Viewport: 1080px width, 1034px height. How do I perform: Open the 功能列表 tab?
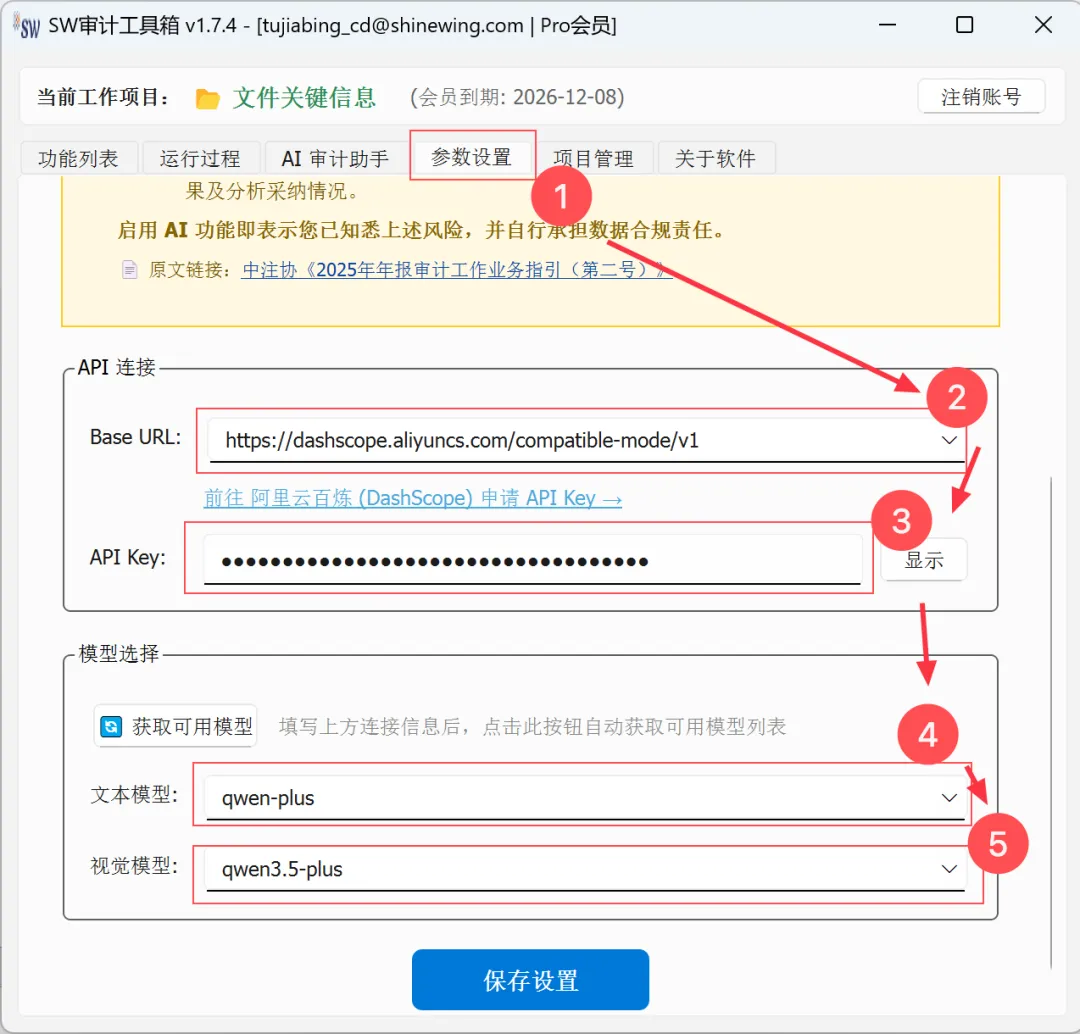click(x=79, y=158)
